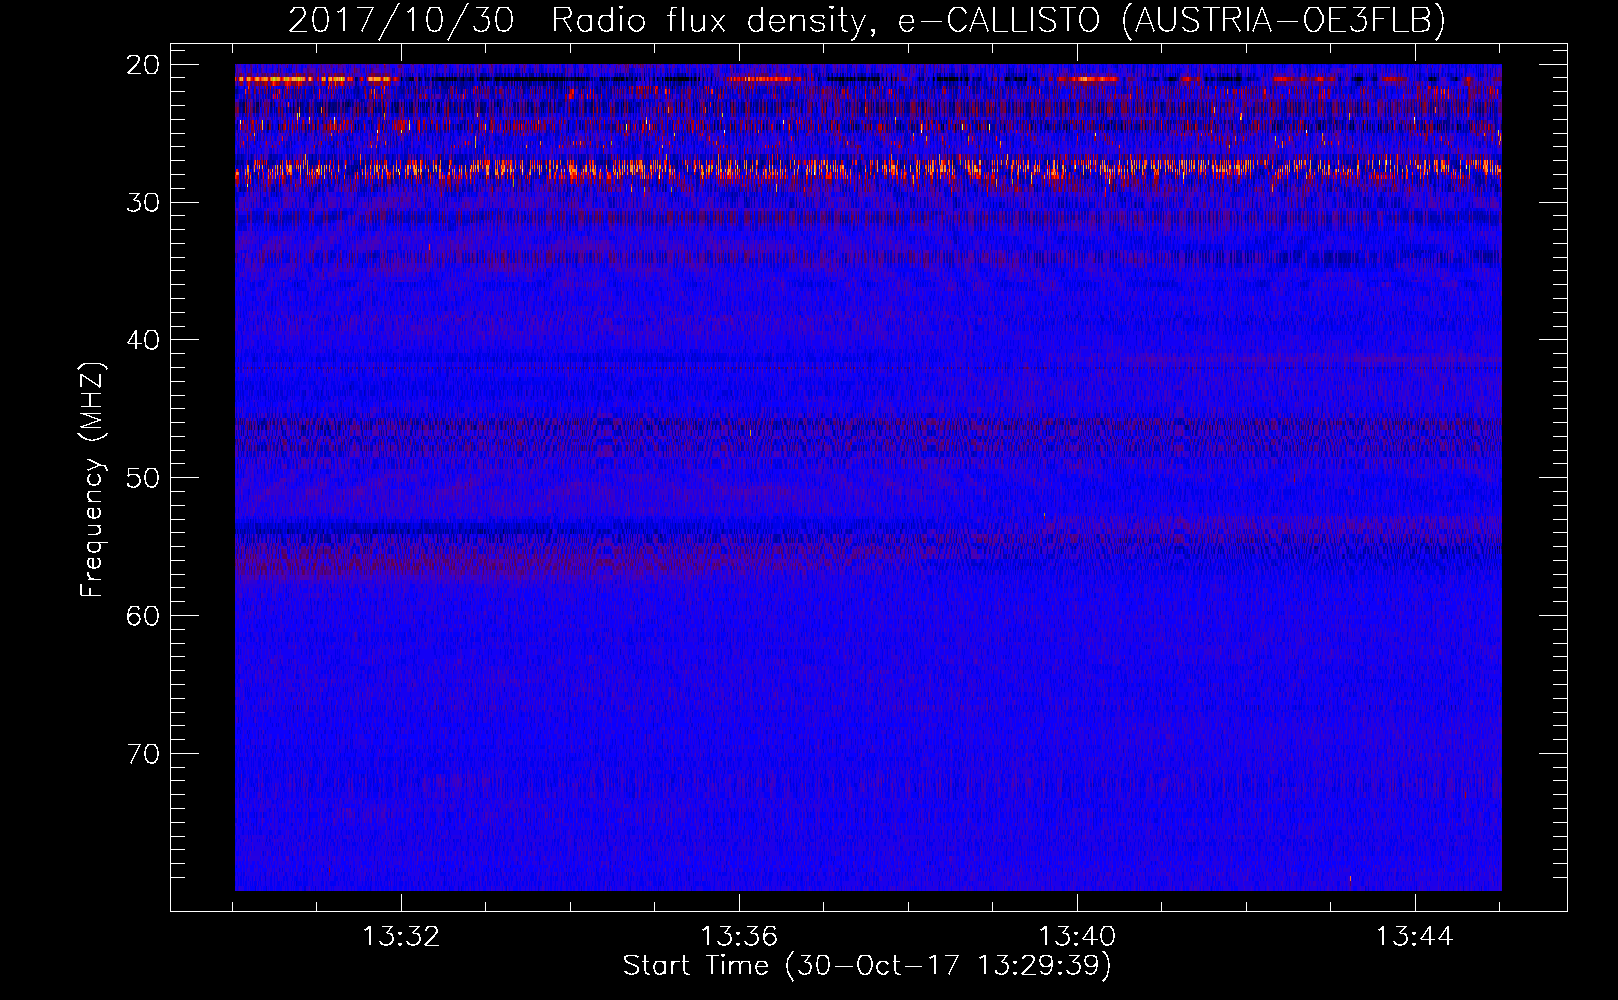Click the time tick label '13:36'

[739, 937]
